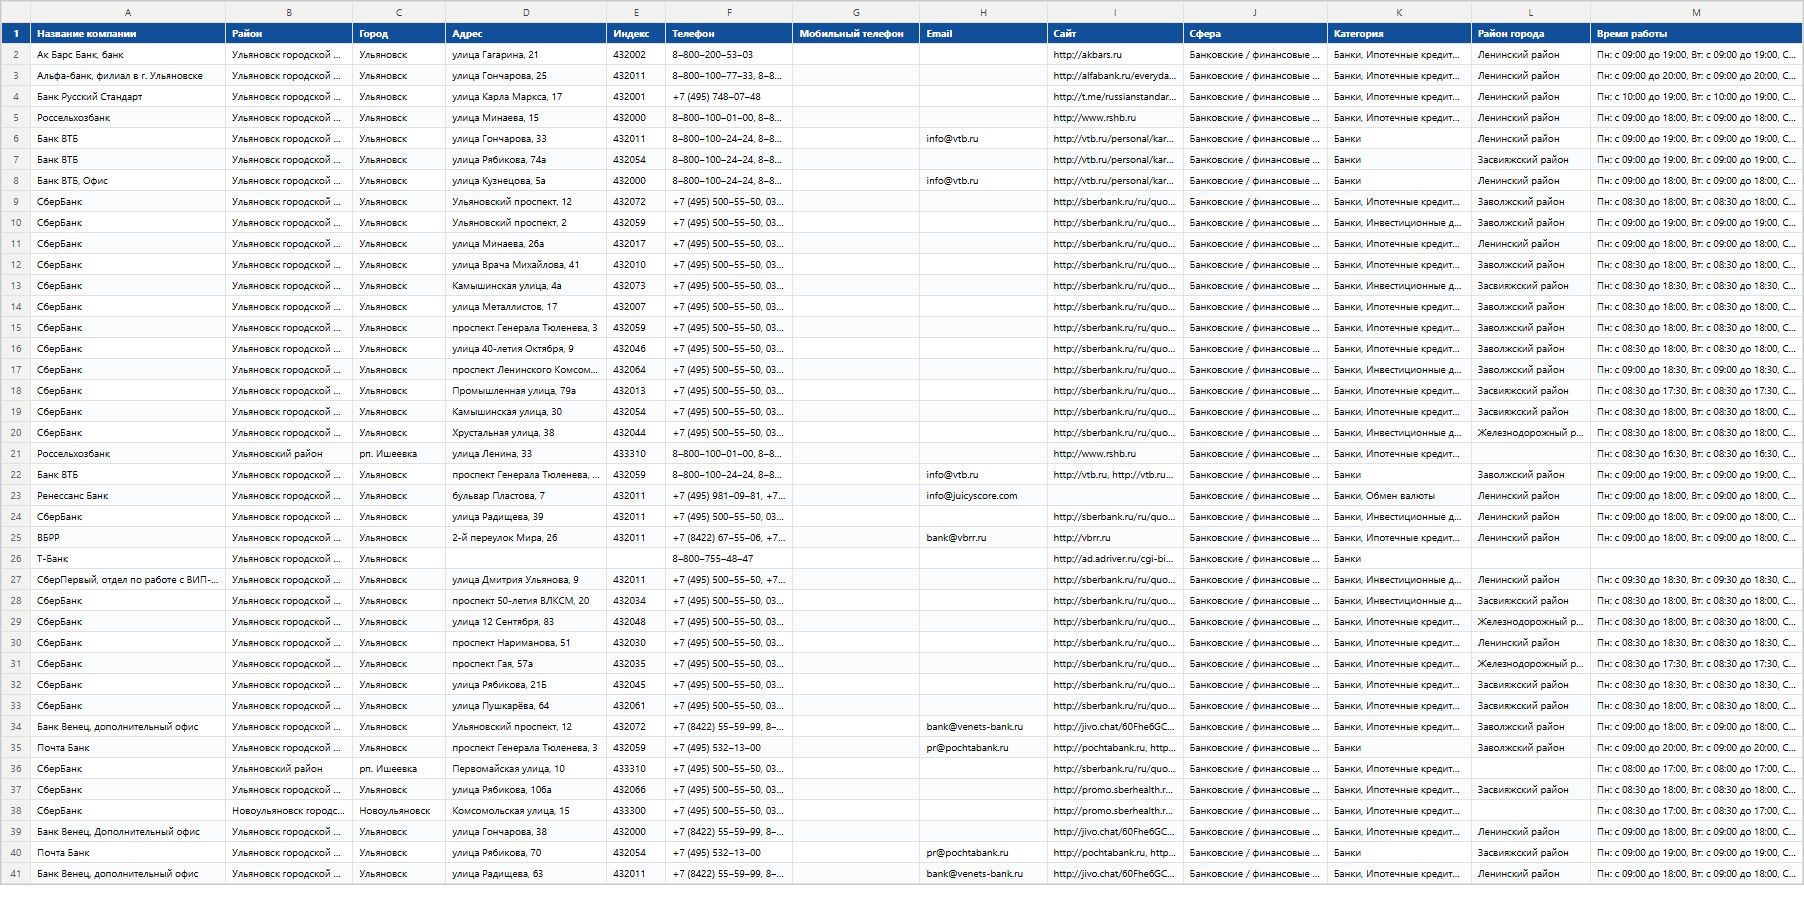Click the 'ВБРР' company cell
The width and height of the screenshot is (1804, 902).
click(x=128, y=538)
